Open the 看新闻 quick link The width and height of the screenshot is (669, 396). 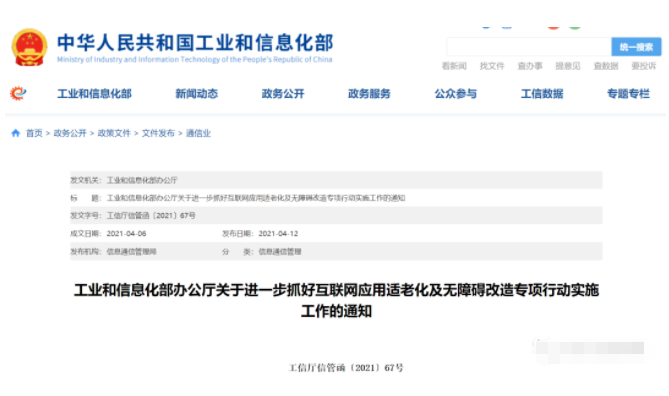pyautogui.click(x=454, y=66)
